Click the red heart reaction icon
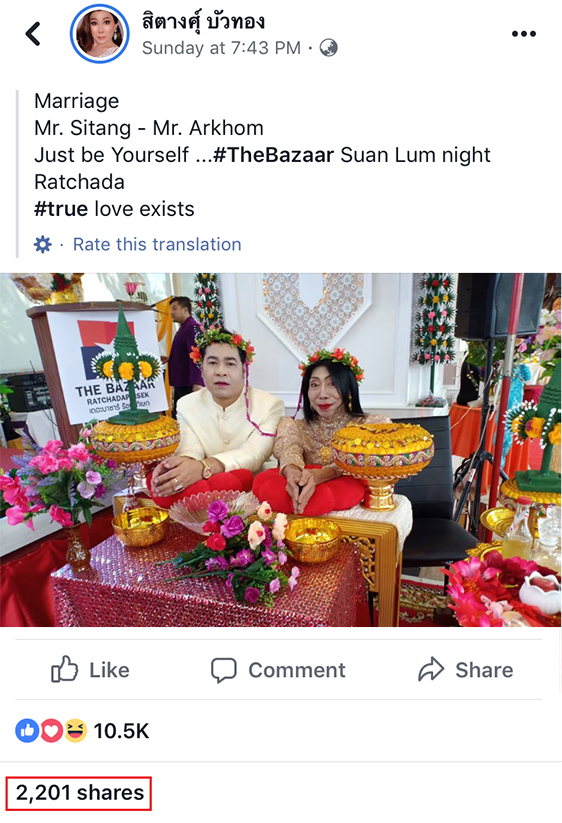 coord(51,731)
